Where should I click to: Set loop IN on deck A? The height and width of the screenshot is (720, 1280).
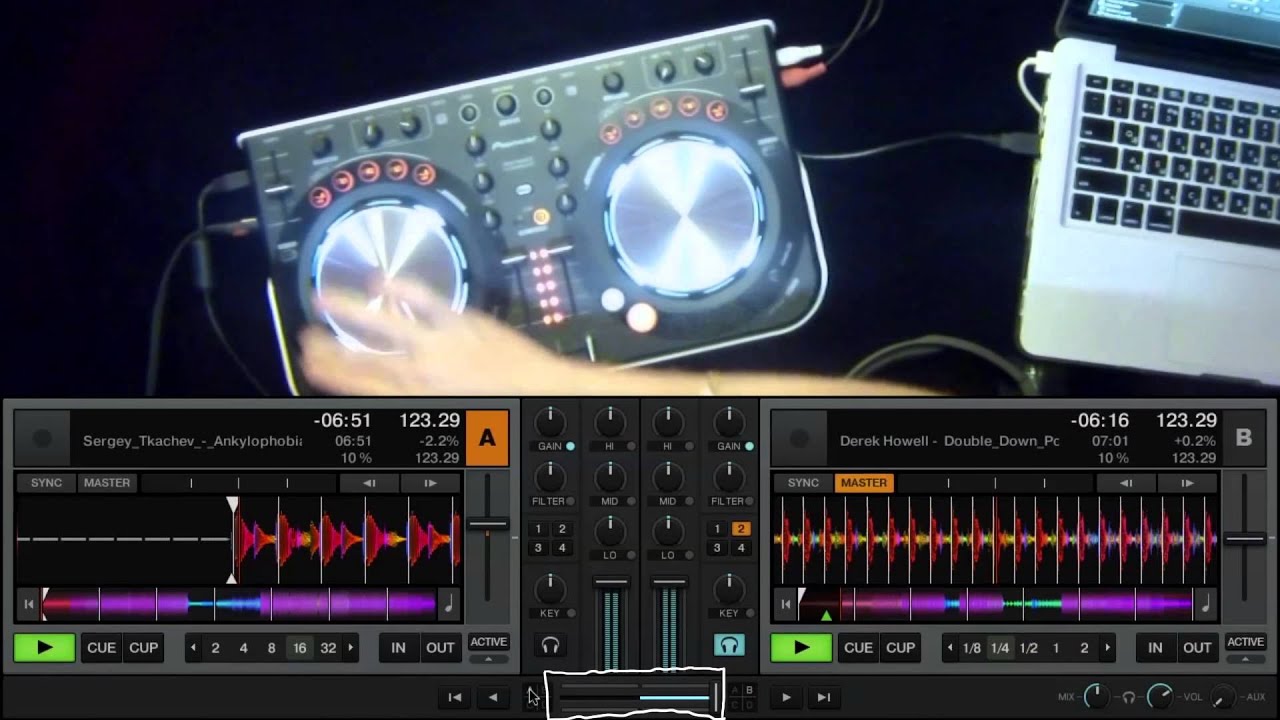click(398, 648)
